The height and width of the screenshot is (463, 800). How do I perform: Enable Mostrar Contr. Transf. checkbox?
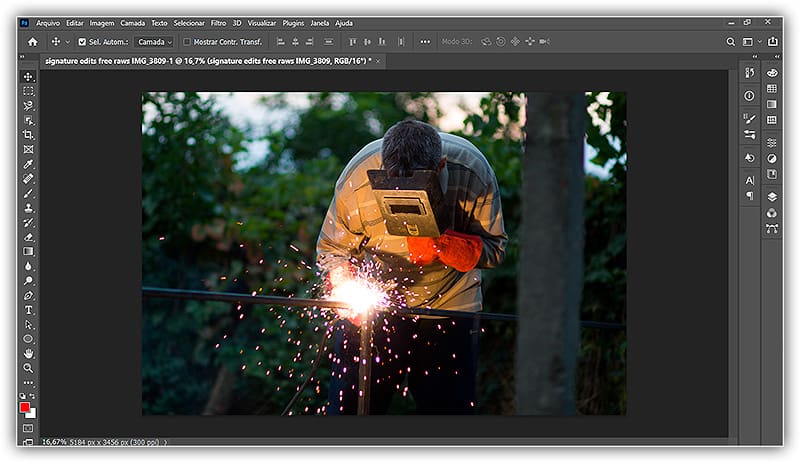point(187,42)
